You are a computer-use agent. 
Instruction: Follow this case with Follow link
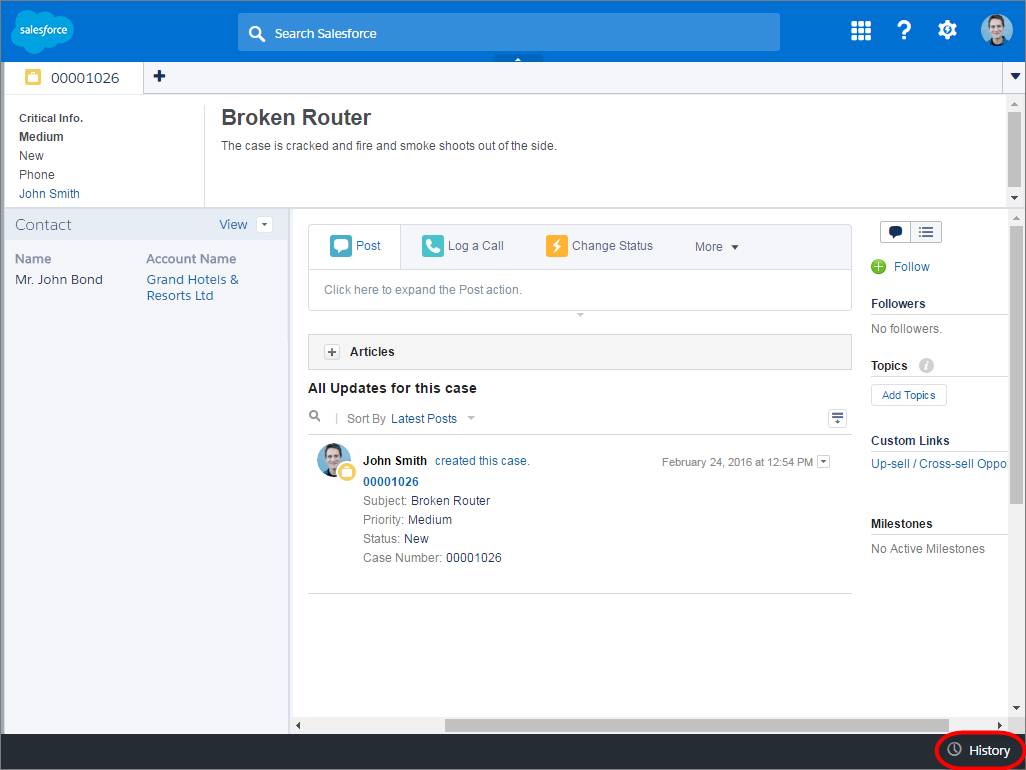click(911, 267)
